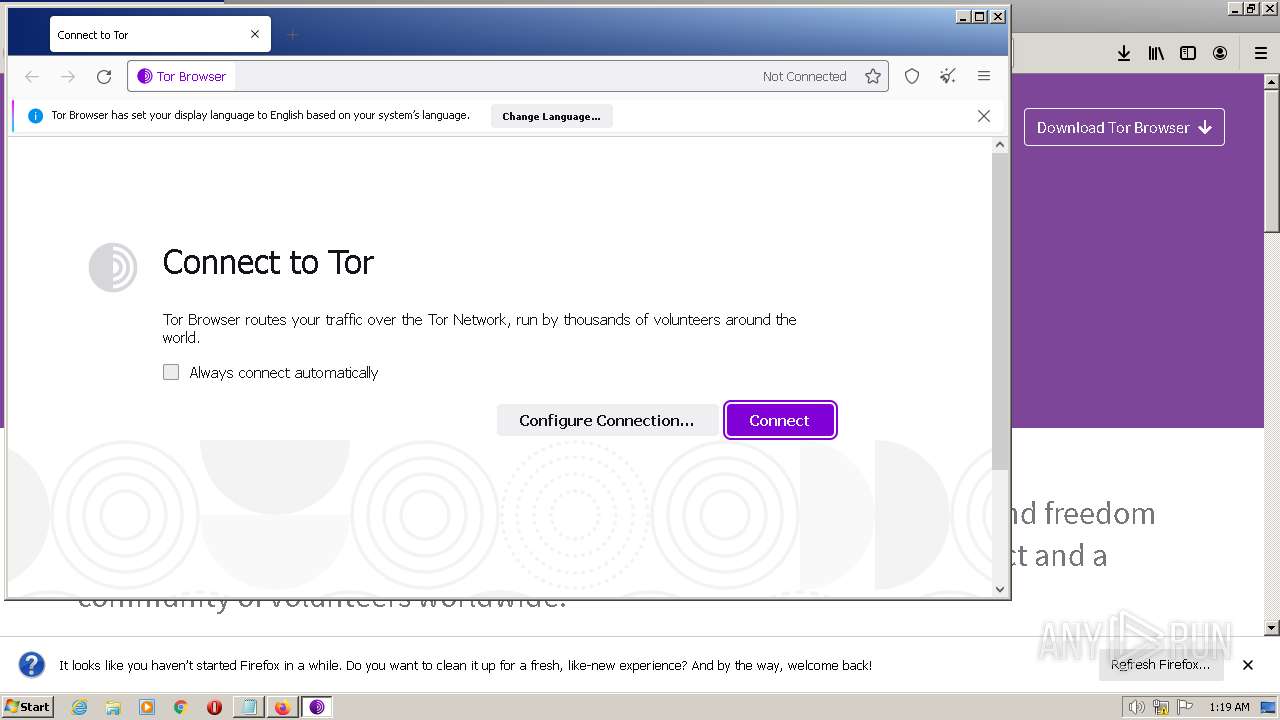1280x720 pixels.
Task: Close the Connect to Tor tab
Action: pyautogui.click(x=255, y=34)
